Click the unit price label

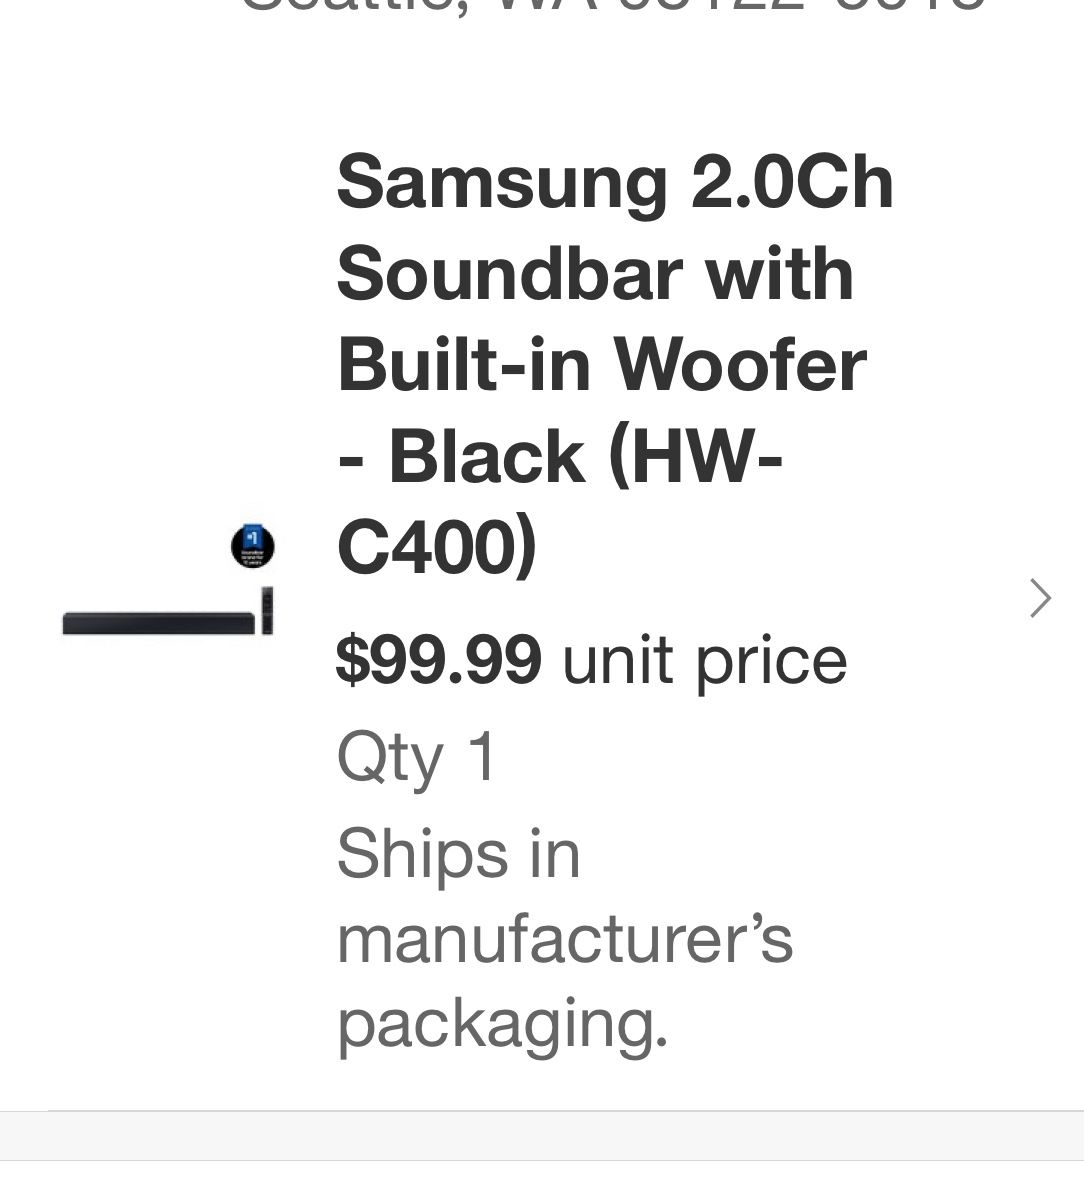click(x=705, y=659)
